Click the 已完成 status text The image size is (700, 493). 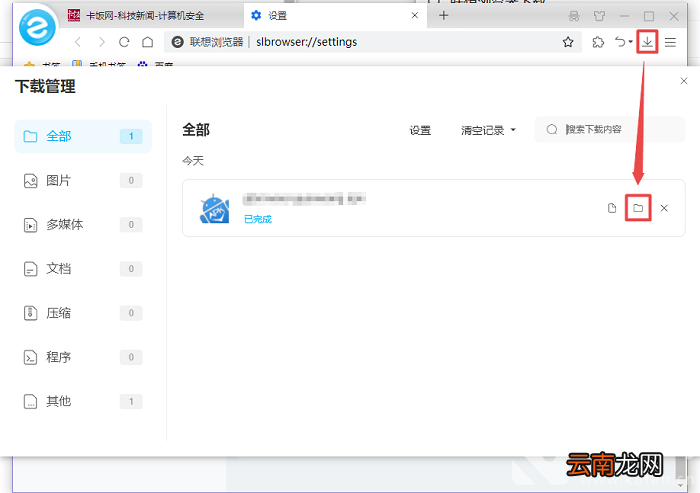point(258,219)
